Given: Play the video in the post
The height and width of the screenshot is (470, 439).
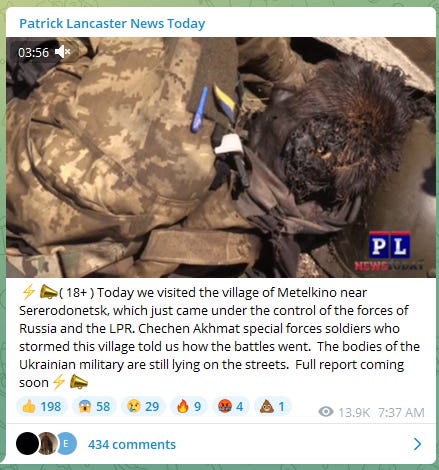Looking at the screenshot, I should click(221, 157).
